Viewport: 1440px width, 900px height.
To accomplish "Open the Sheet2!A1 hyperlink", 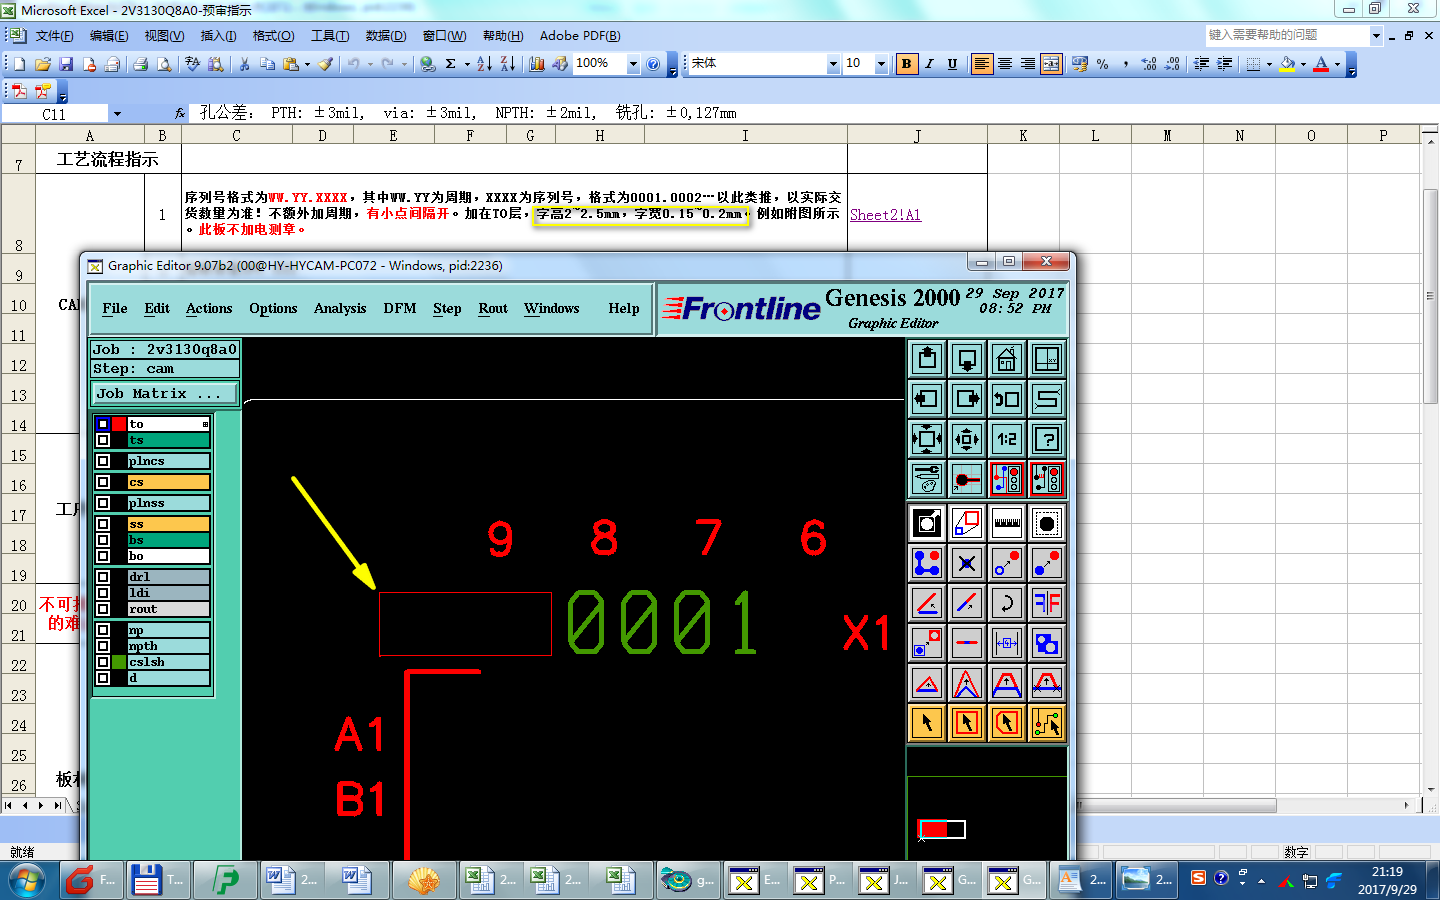I will 885,215.
